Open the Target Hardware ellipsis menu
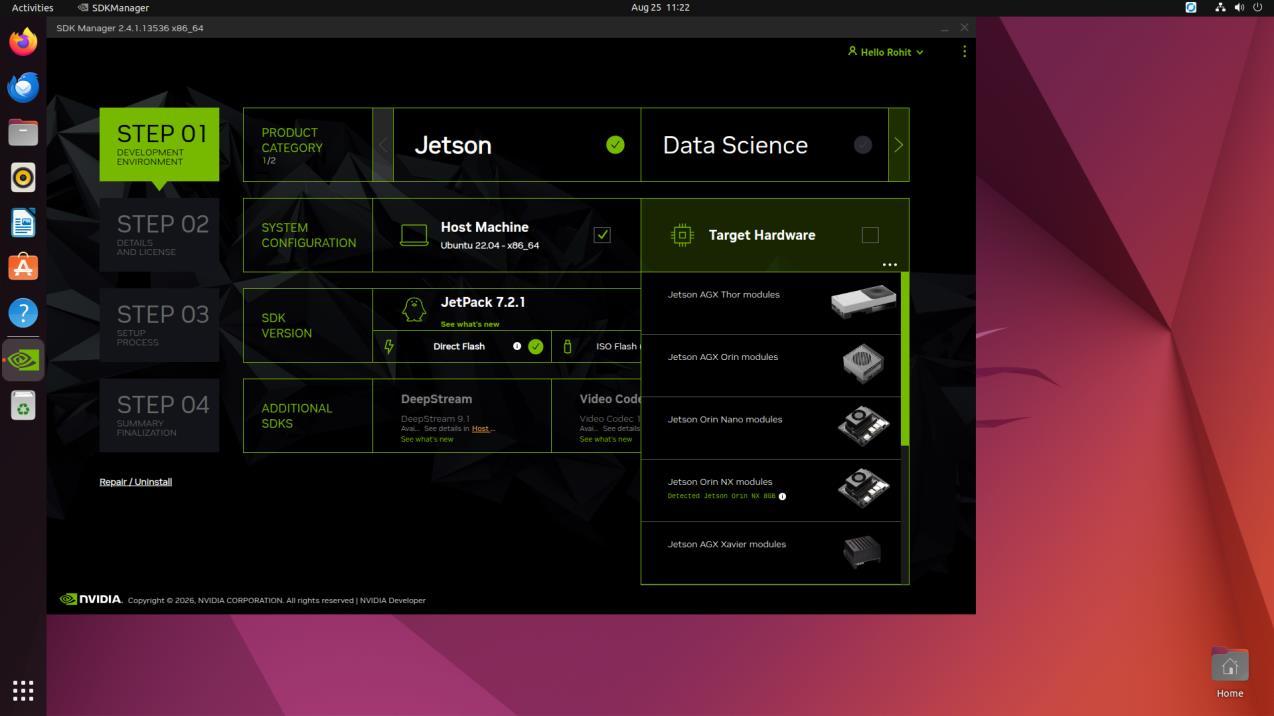Viewport: 1274px width, 716px height. click(x=889, y=265)
